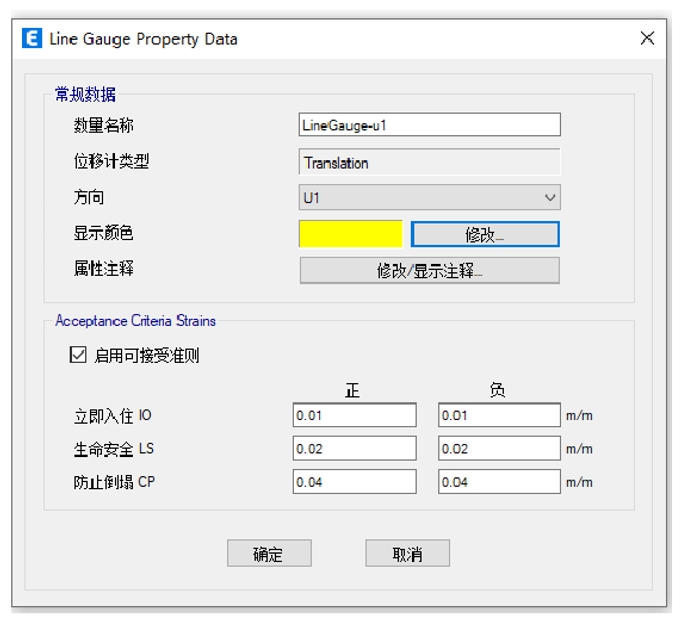Focus the CP positive 0.04 field
The height and width of the screenshot is (632, 692).
click(x=354, y=482)
